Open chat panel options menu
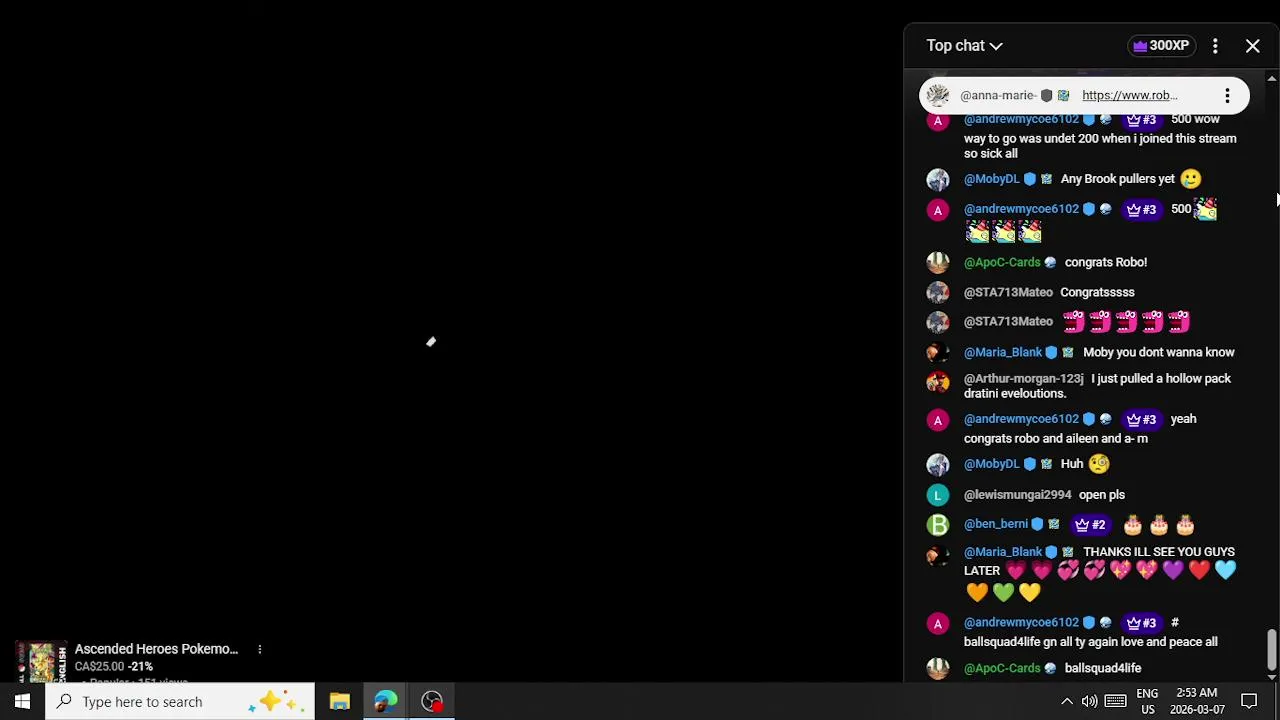 [x=1215, y=46]
